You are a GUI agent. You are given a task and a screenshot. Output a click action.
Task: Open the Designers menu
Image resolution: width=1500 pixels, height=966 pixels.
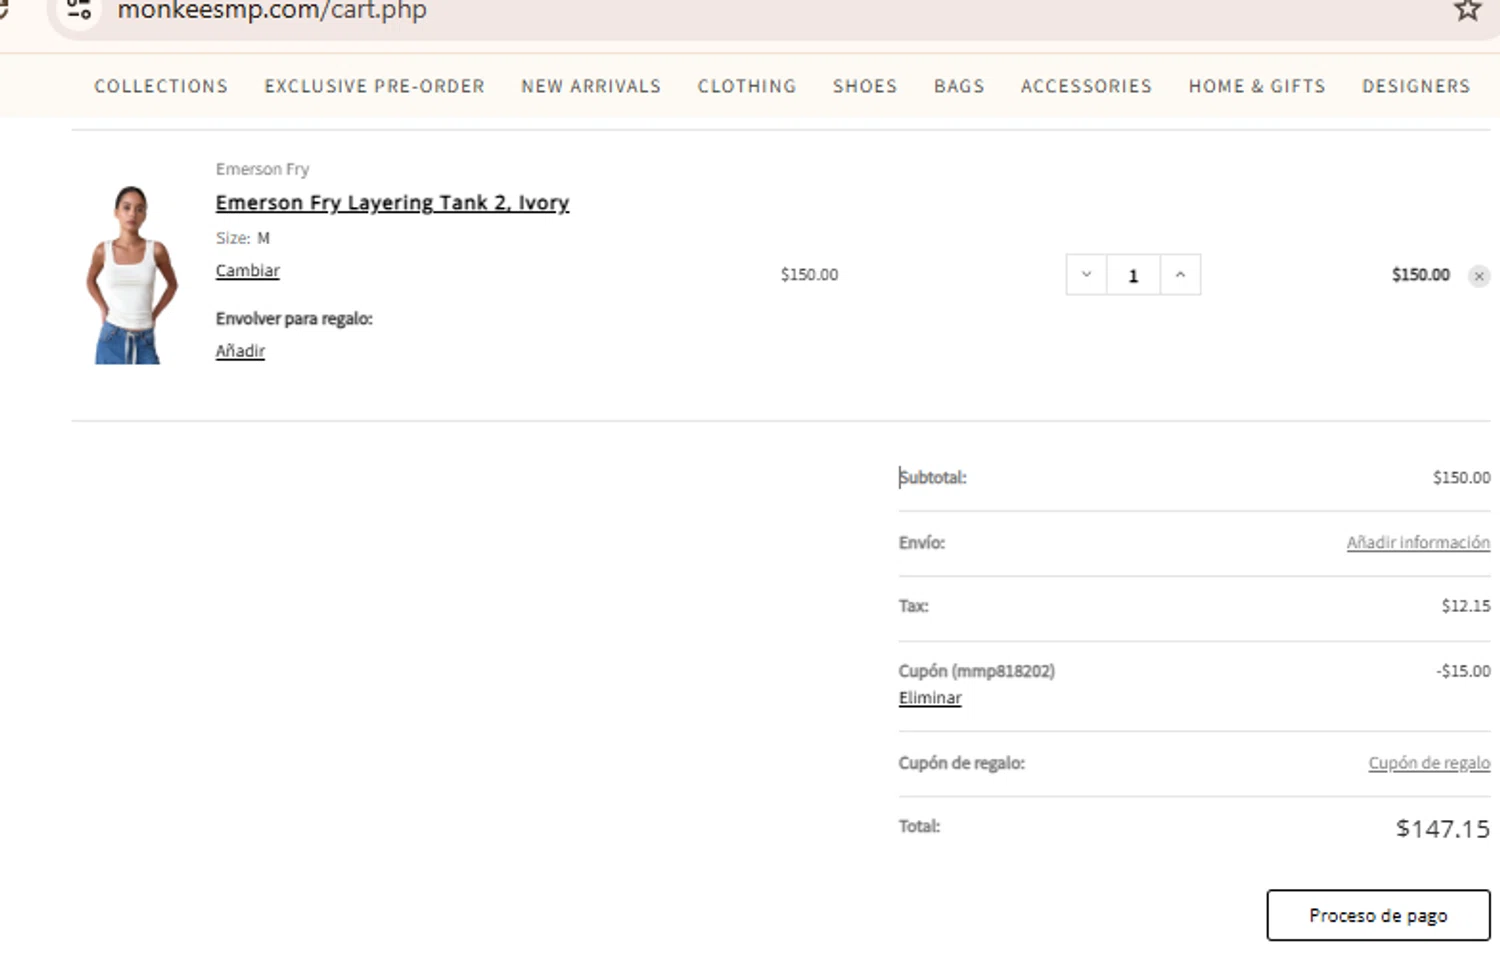pos(1416,86)
